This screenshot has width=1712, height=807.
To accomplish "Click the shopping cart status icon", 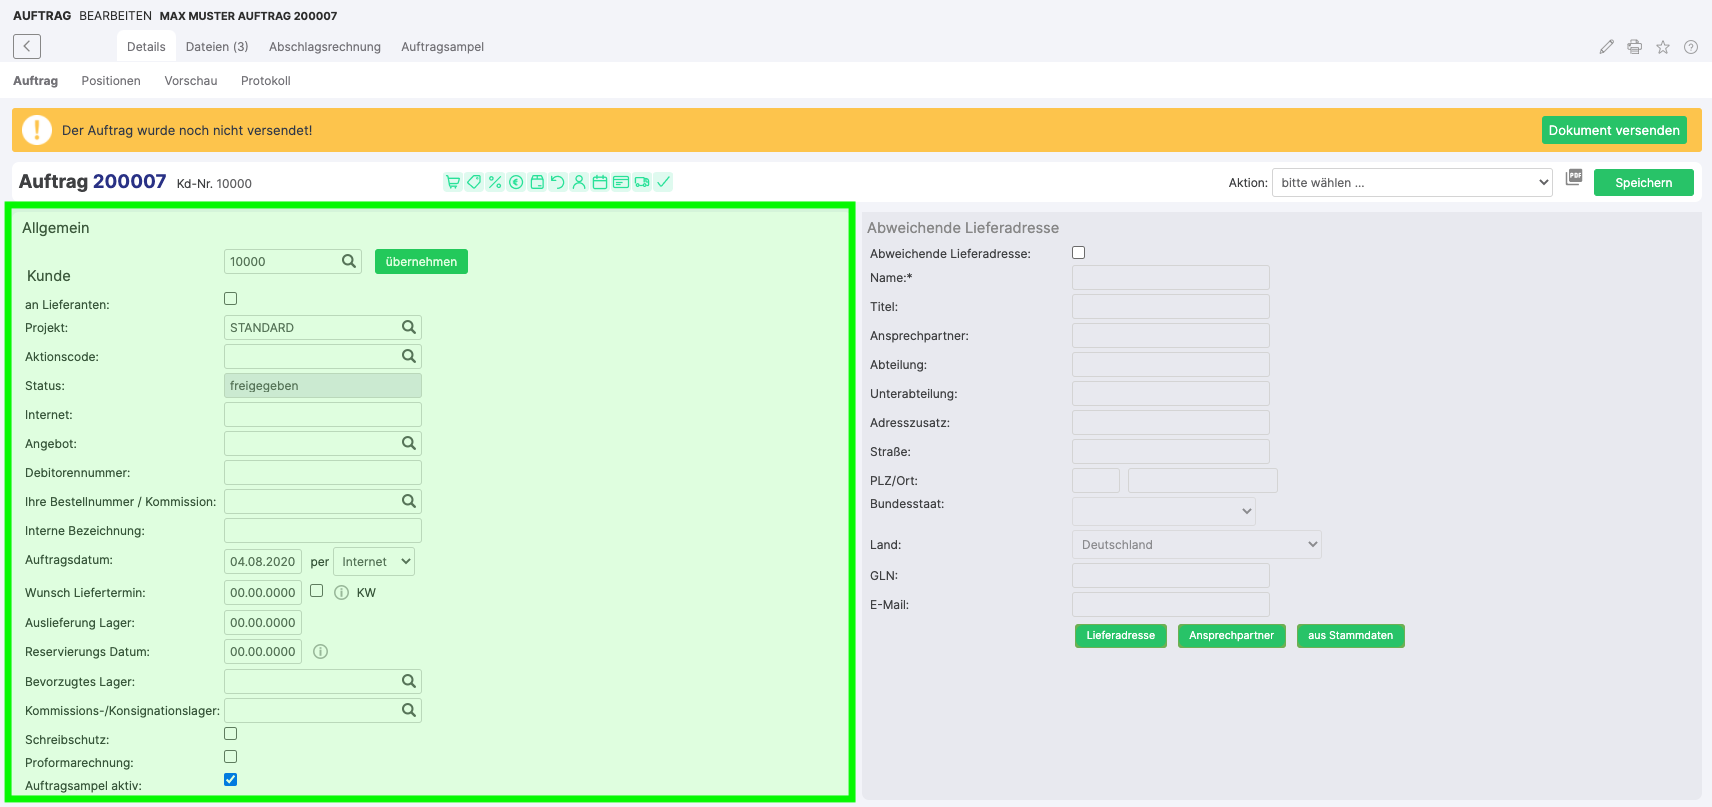I will (x=453, y=182).
